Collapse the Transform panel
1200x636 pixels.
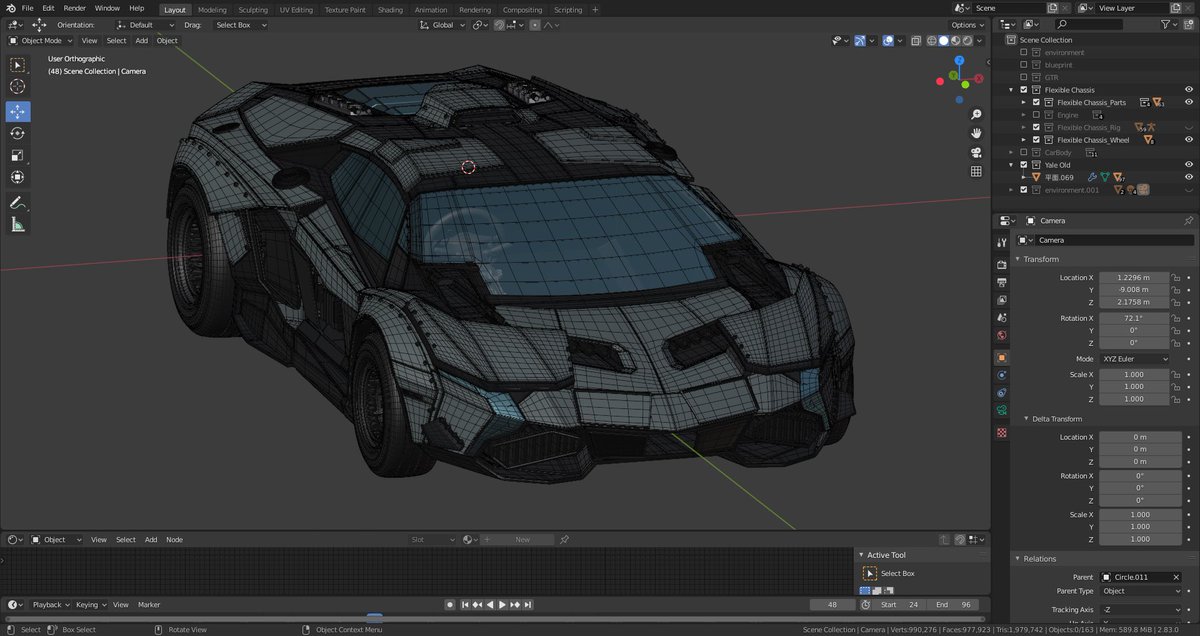coord(1039,259)
